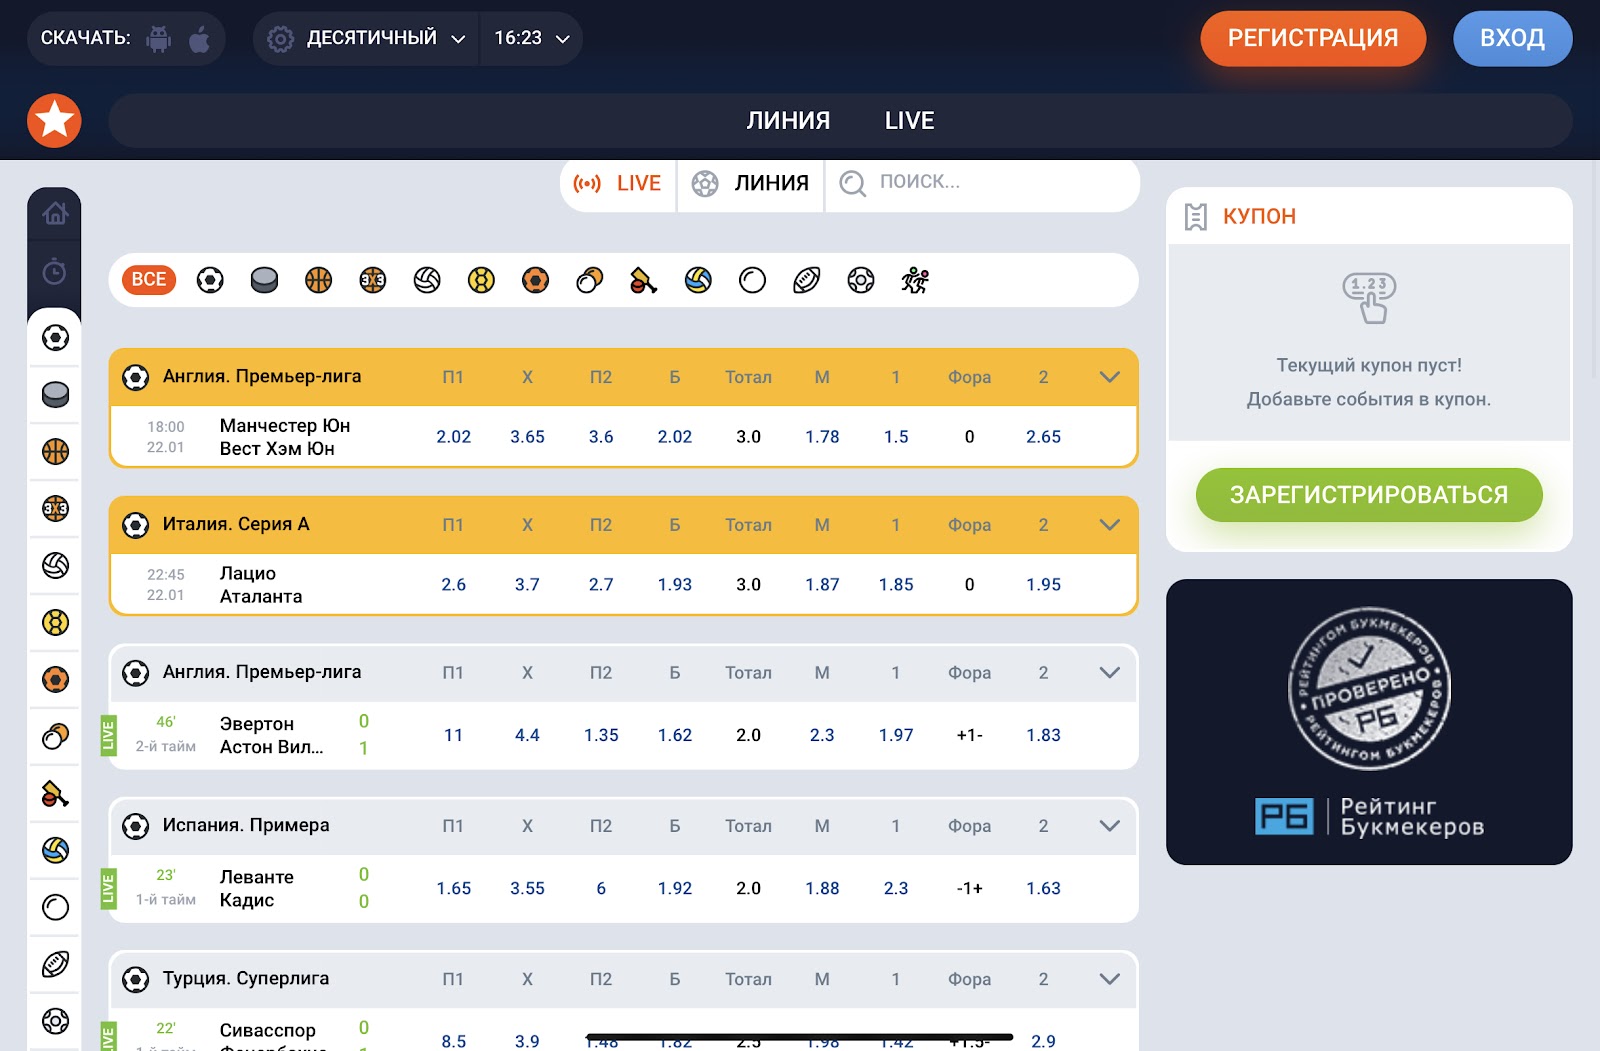The width and height of the screenshot is (1600, 1051).
Task: Select the ВСЕ all-sports filter
Action: [149, 279]
